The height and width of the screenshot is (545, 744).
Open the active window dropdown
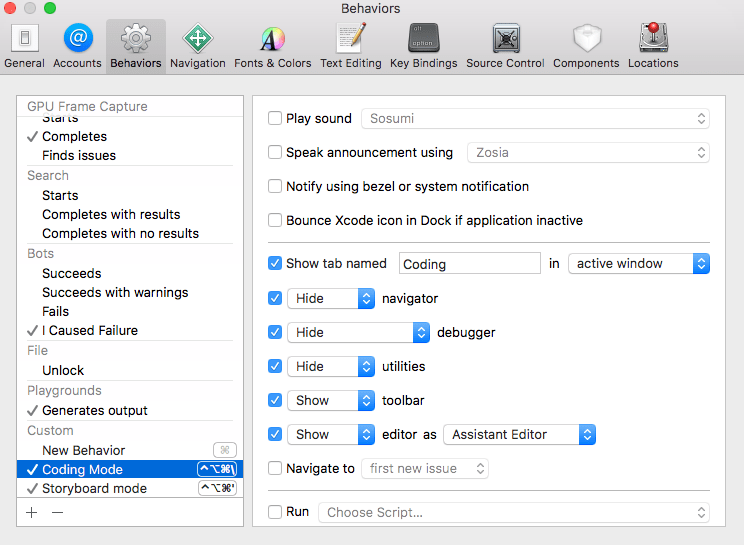pos(638,264)
